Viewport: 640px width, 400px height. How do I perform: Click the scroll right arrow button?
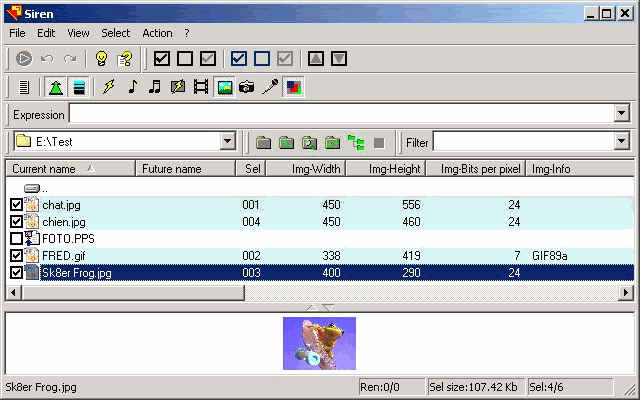tap(626, 292)
